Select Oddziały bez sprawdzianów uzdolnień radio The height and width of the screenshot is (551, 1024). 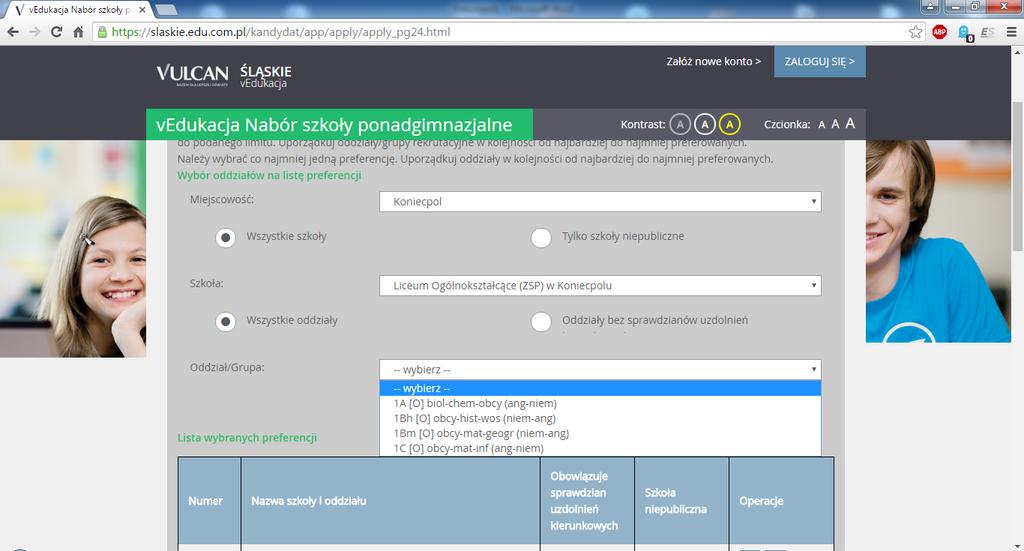(x=541, y=322)
